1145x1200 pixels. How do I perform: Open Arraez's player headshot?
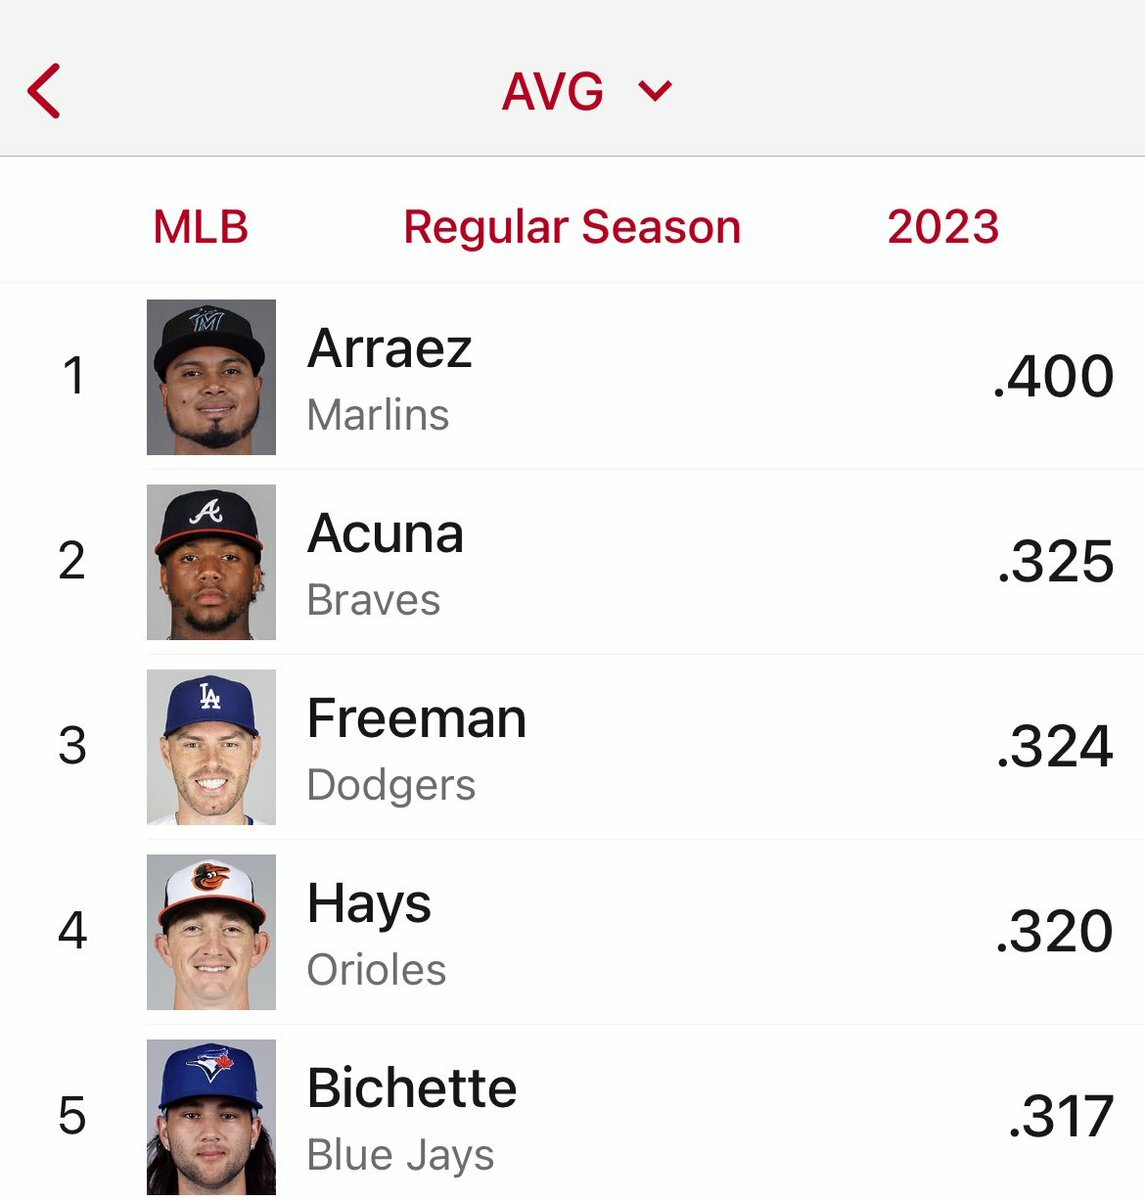click(x=211, y=377)
